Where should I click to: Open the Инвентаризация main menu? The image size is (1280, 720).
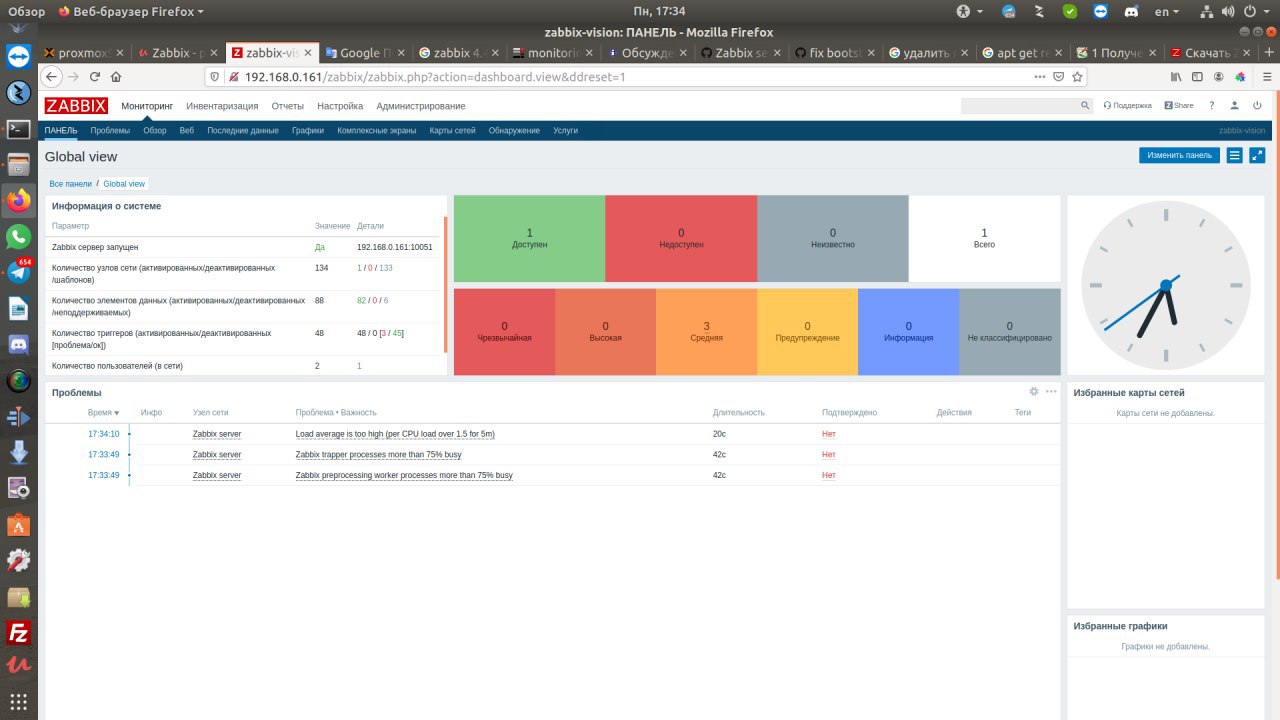[222, 106]
